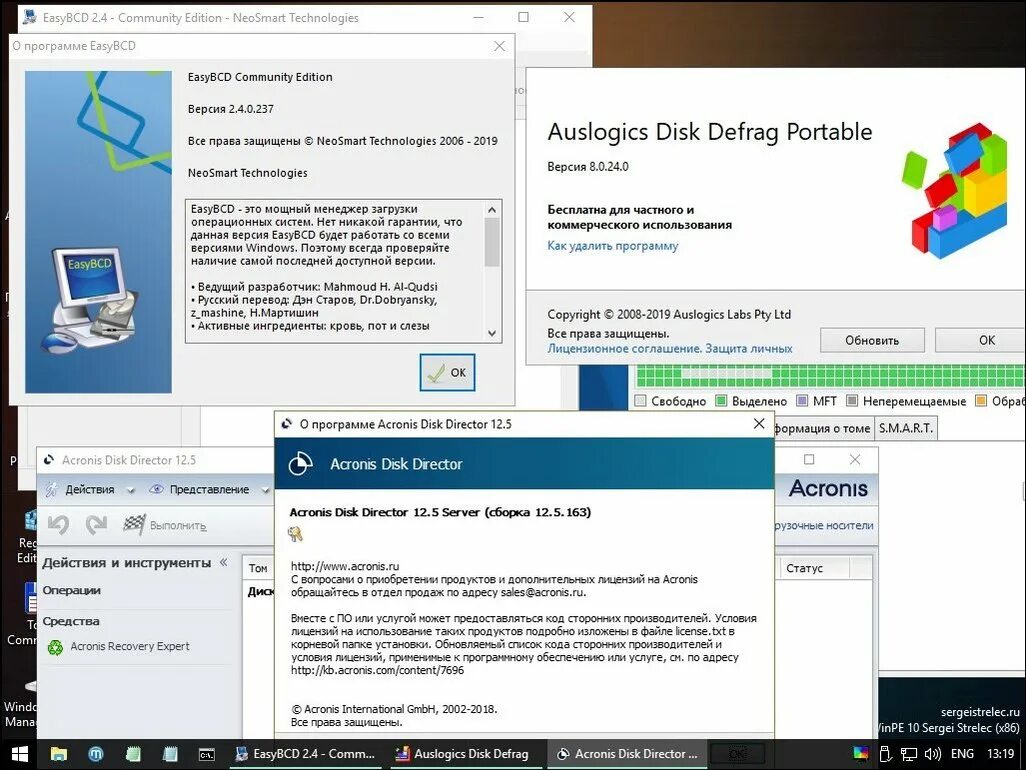This screenshot has height=770, width=1026.
Task: Click the ENG language indicator
Action: pyautogui.click(x=962, y=754)
